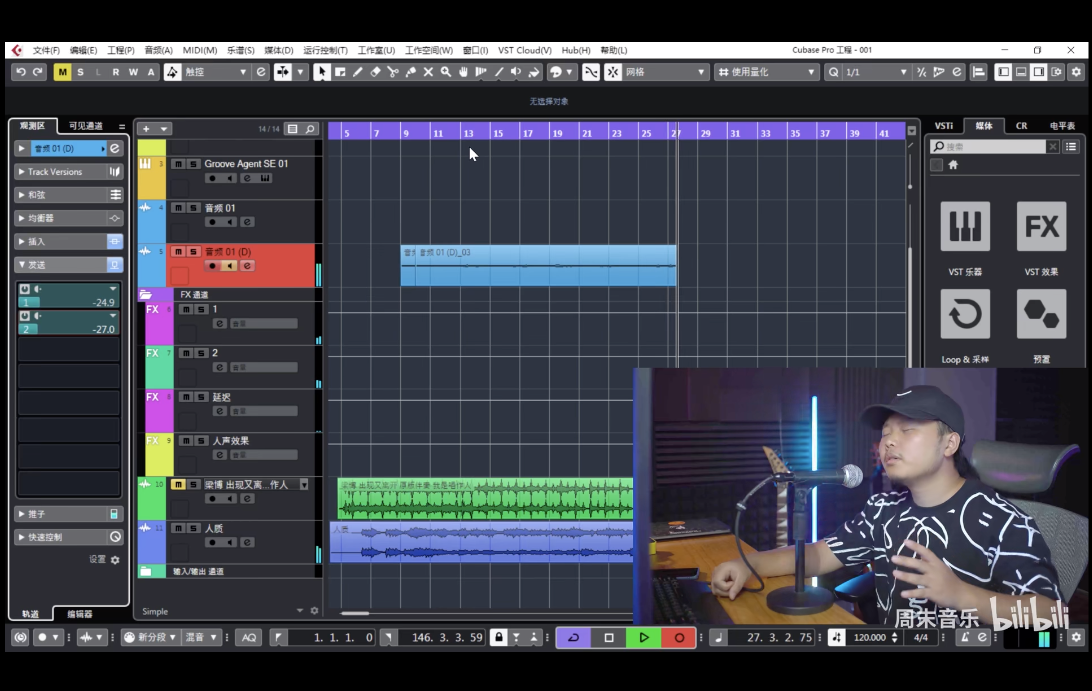Viewport: 1092px width, 691px height.
Task: Click the media 搜索 search field
Action: point(988,146)
